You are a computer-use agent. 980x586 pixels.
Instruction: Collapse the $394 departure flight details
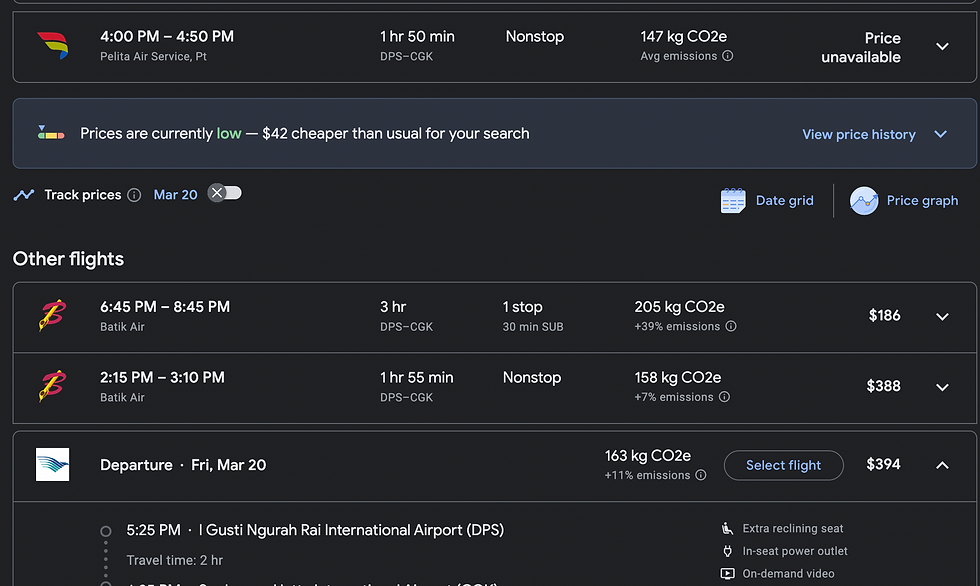(x=941, y=464)
